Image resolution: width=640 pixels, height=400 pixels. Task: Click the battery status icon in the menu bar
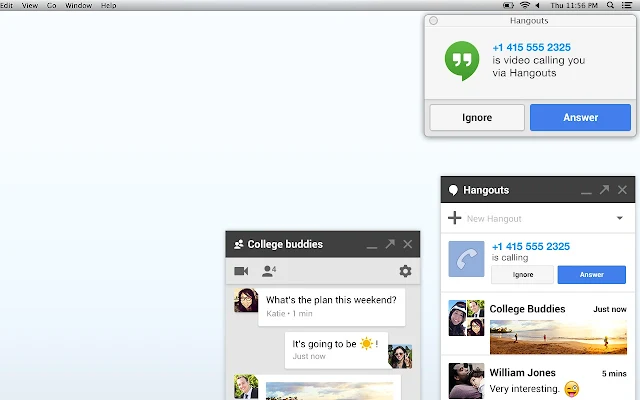(508, 5)
